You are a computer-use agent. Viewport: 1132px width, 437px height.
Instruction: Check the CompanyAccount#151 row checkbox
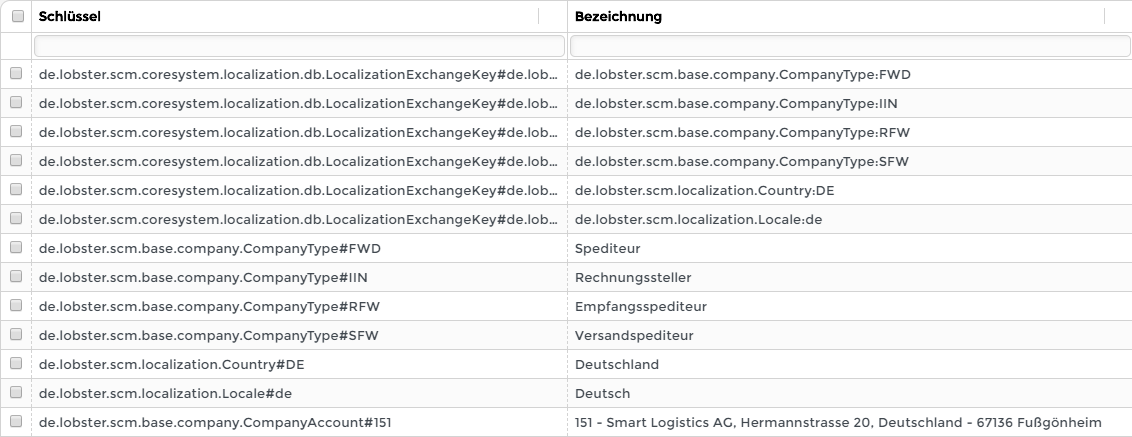[16, 422]
